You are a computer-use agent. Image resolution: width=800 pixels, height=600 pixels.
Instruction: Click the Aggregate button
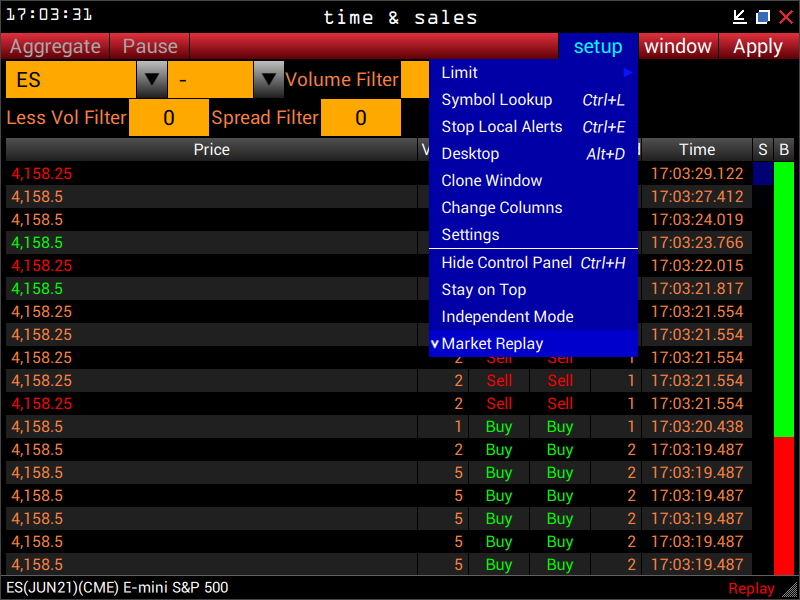[x=56, y=46]
